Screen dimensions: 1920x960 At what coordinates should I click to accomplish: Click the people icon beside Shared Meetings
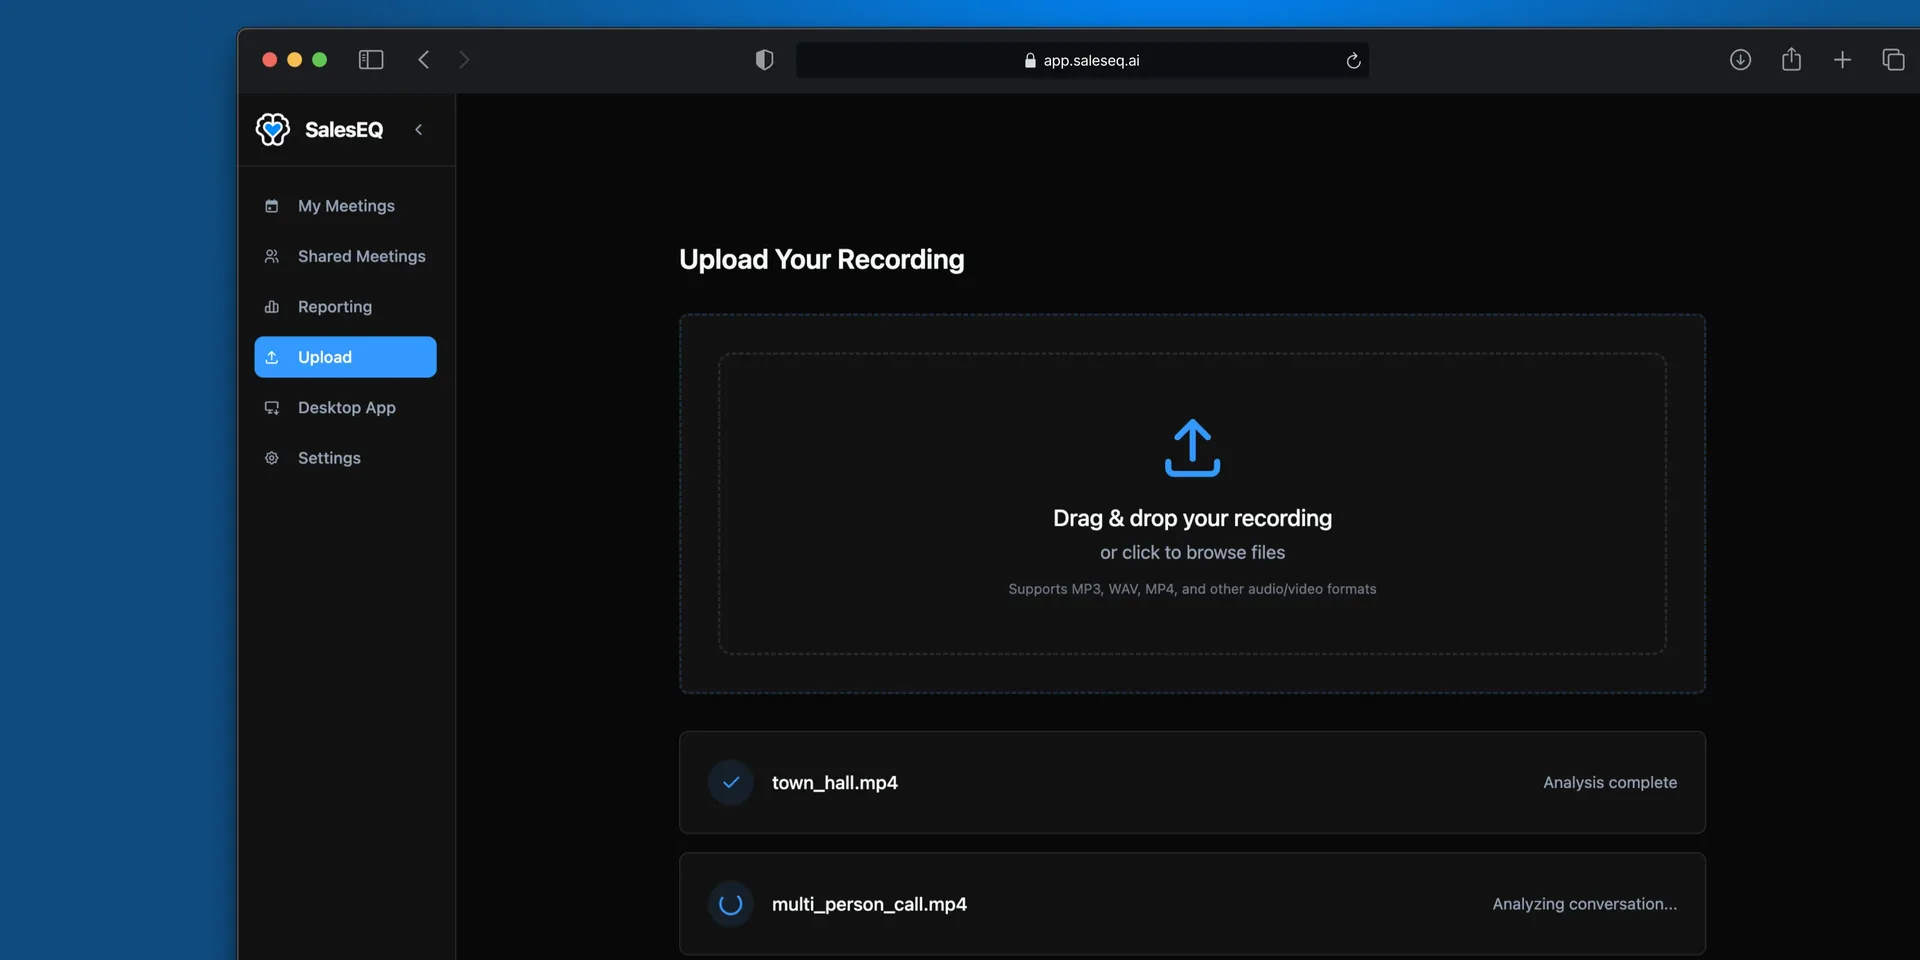pos(271,256)
